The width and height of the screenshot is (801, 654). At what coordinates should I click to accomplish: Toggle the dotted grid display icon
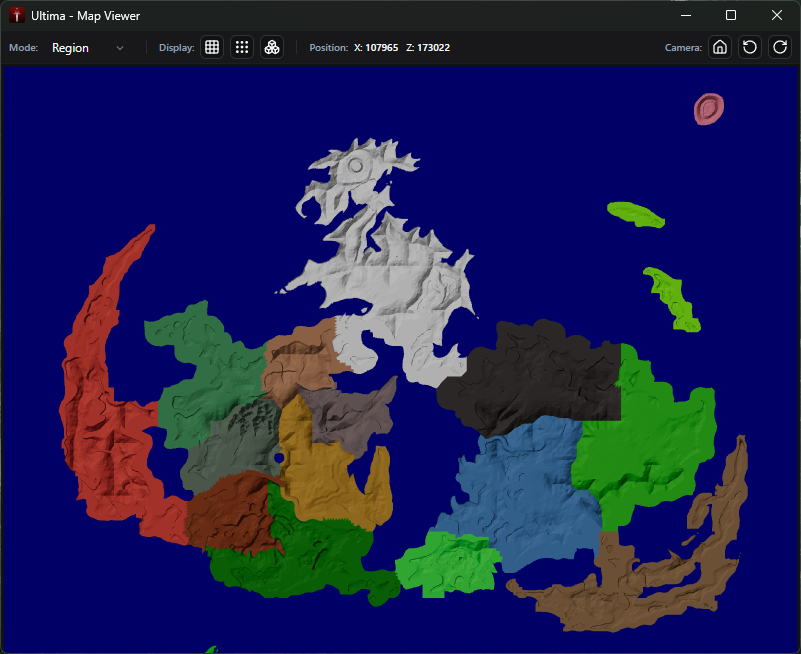(242, 48)
